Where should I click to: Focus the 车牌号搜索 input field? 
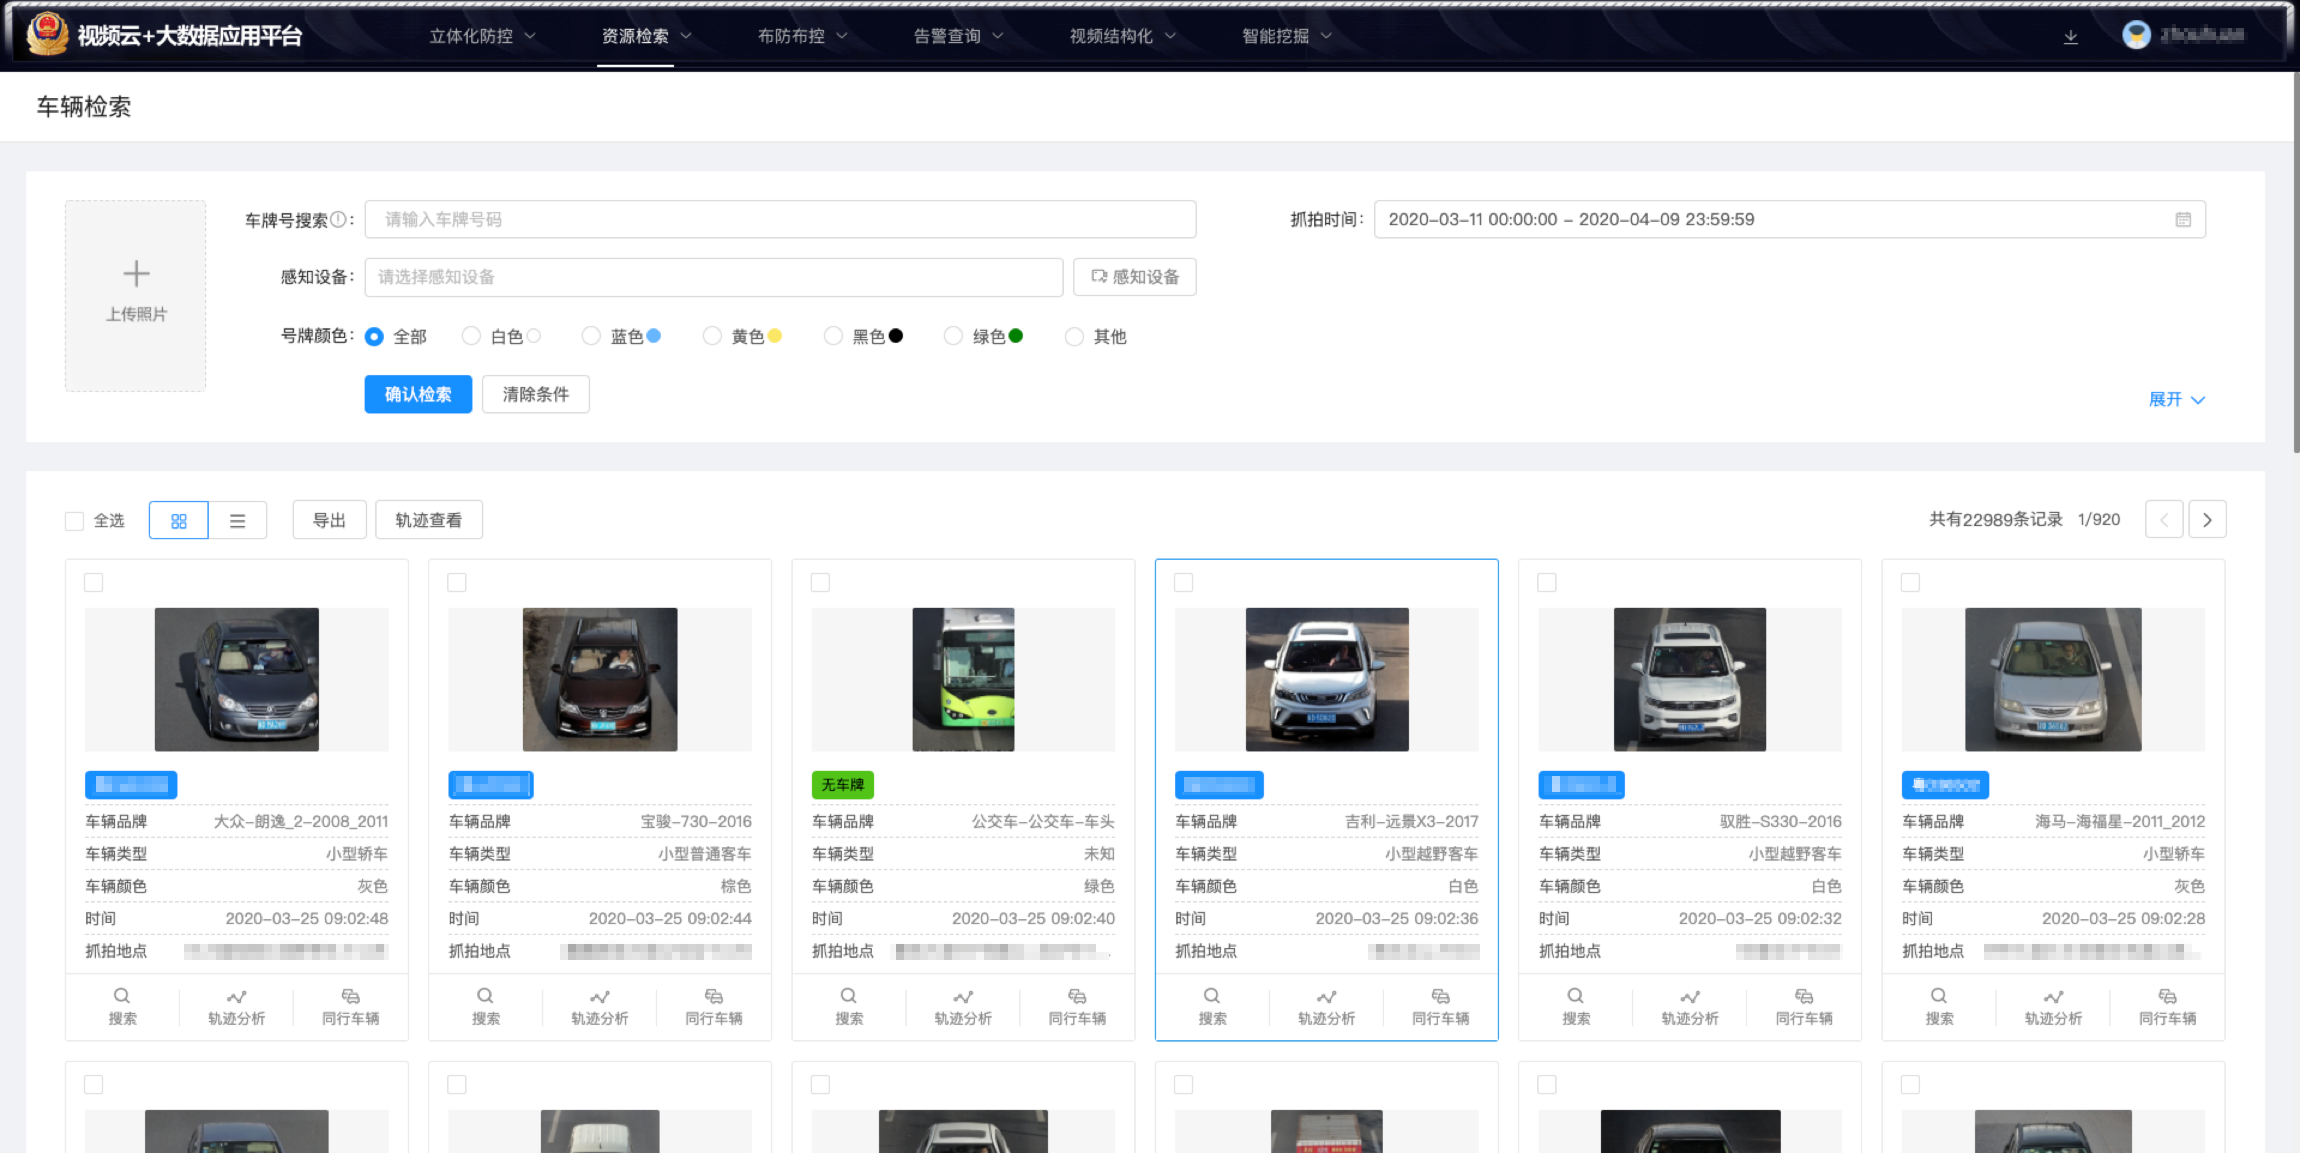click(780, 220)
